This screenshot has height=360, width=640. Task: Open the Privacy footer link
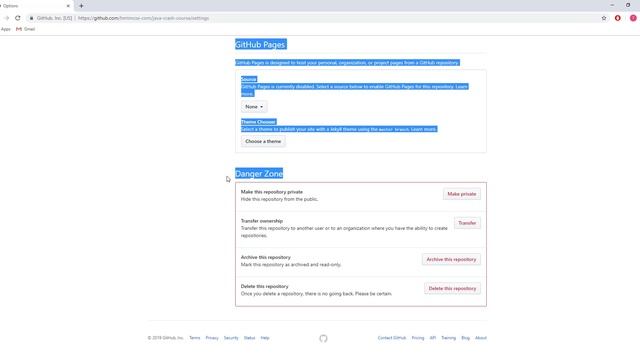[x=212, y=338]
